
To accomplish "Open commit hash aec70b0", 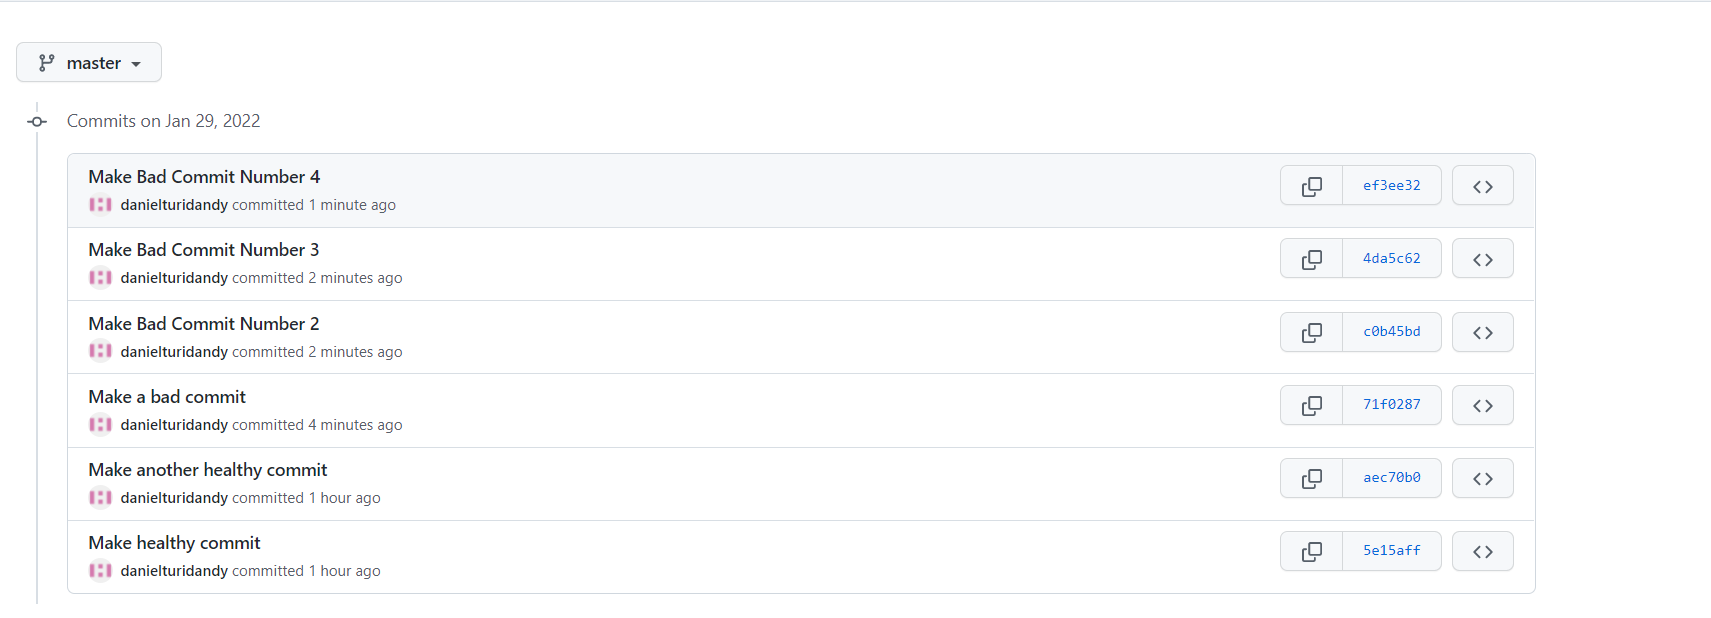I will tap(1391, 478).
